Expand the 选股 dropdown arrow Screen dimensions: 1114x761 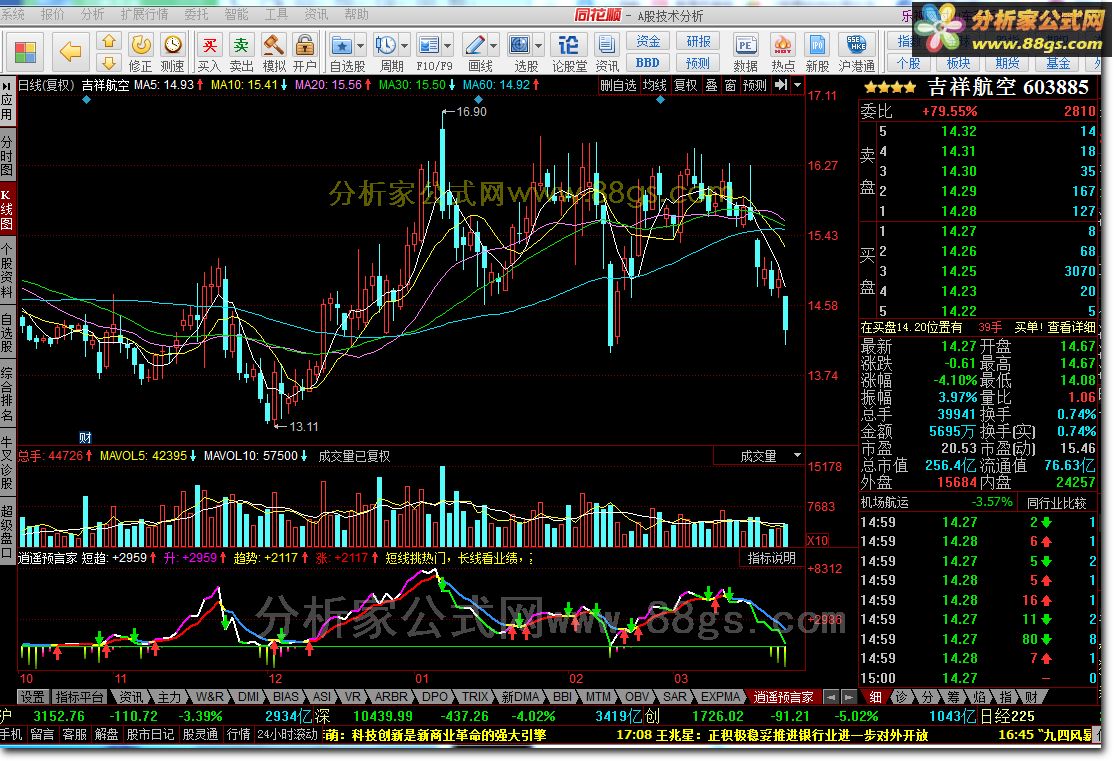(539, 45)
